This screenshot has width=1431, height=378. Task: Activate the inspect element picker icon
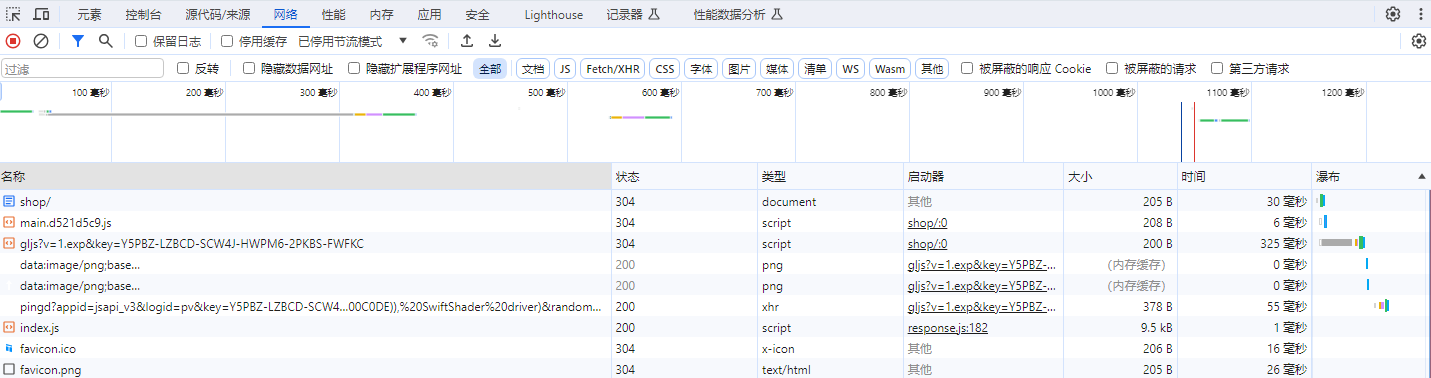[14, 14]
